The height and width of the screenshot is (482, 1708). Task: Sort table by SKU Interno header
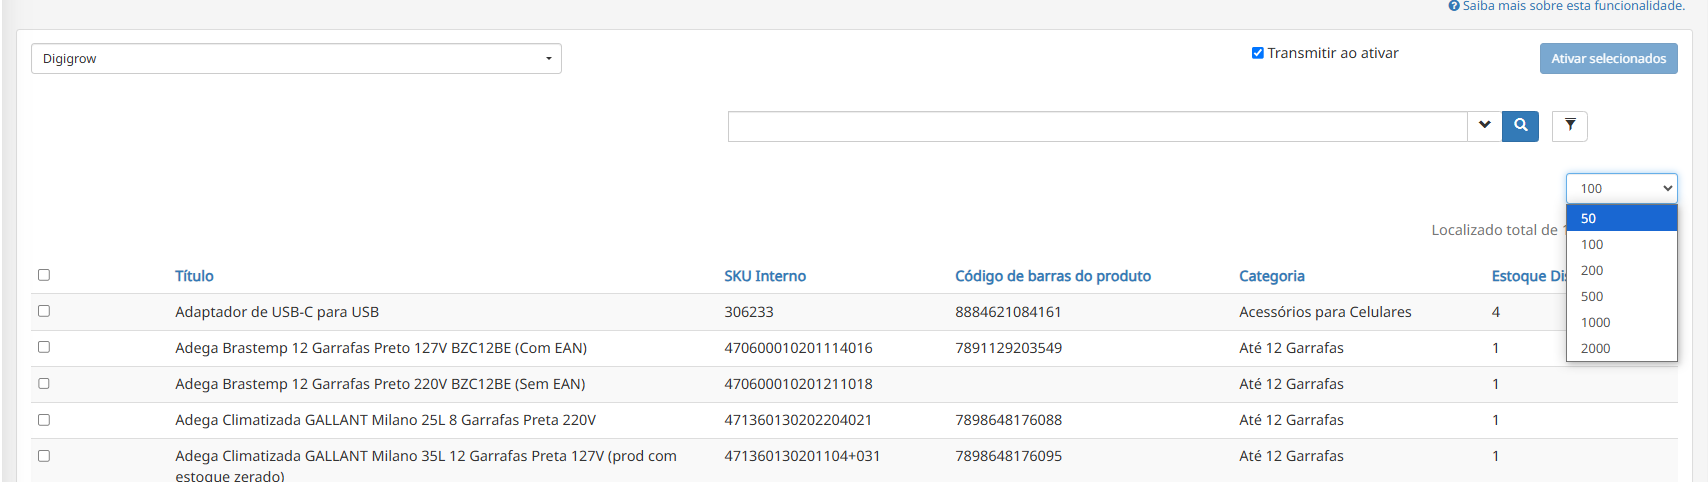coord(765,276)
